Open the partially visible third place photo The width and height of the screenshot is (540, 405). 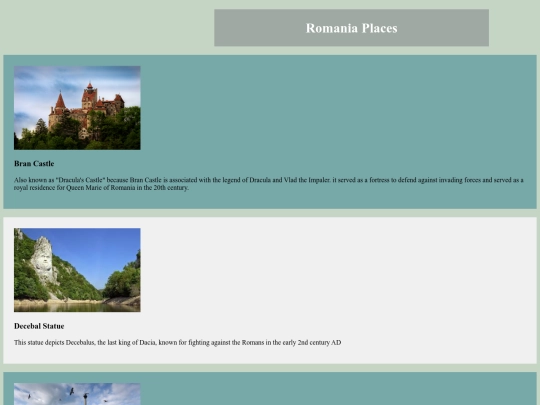(x=77, y=394)
